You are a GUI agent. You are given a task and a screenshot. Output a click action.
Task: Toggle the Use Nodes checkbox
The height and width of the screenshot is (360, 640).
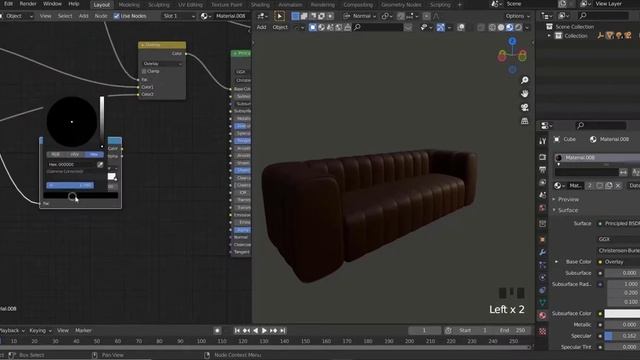(117, 16)
